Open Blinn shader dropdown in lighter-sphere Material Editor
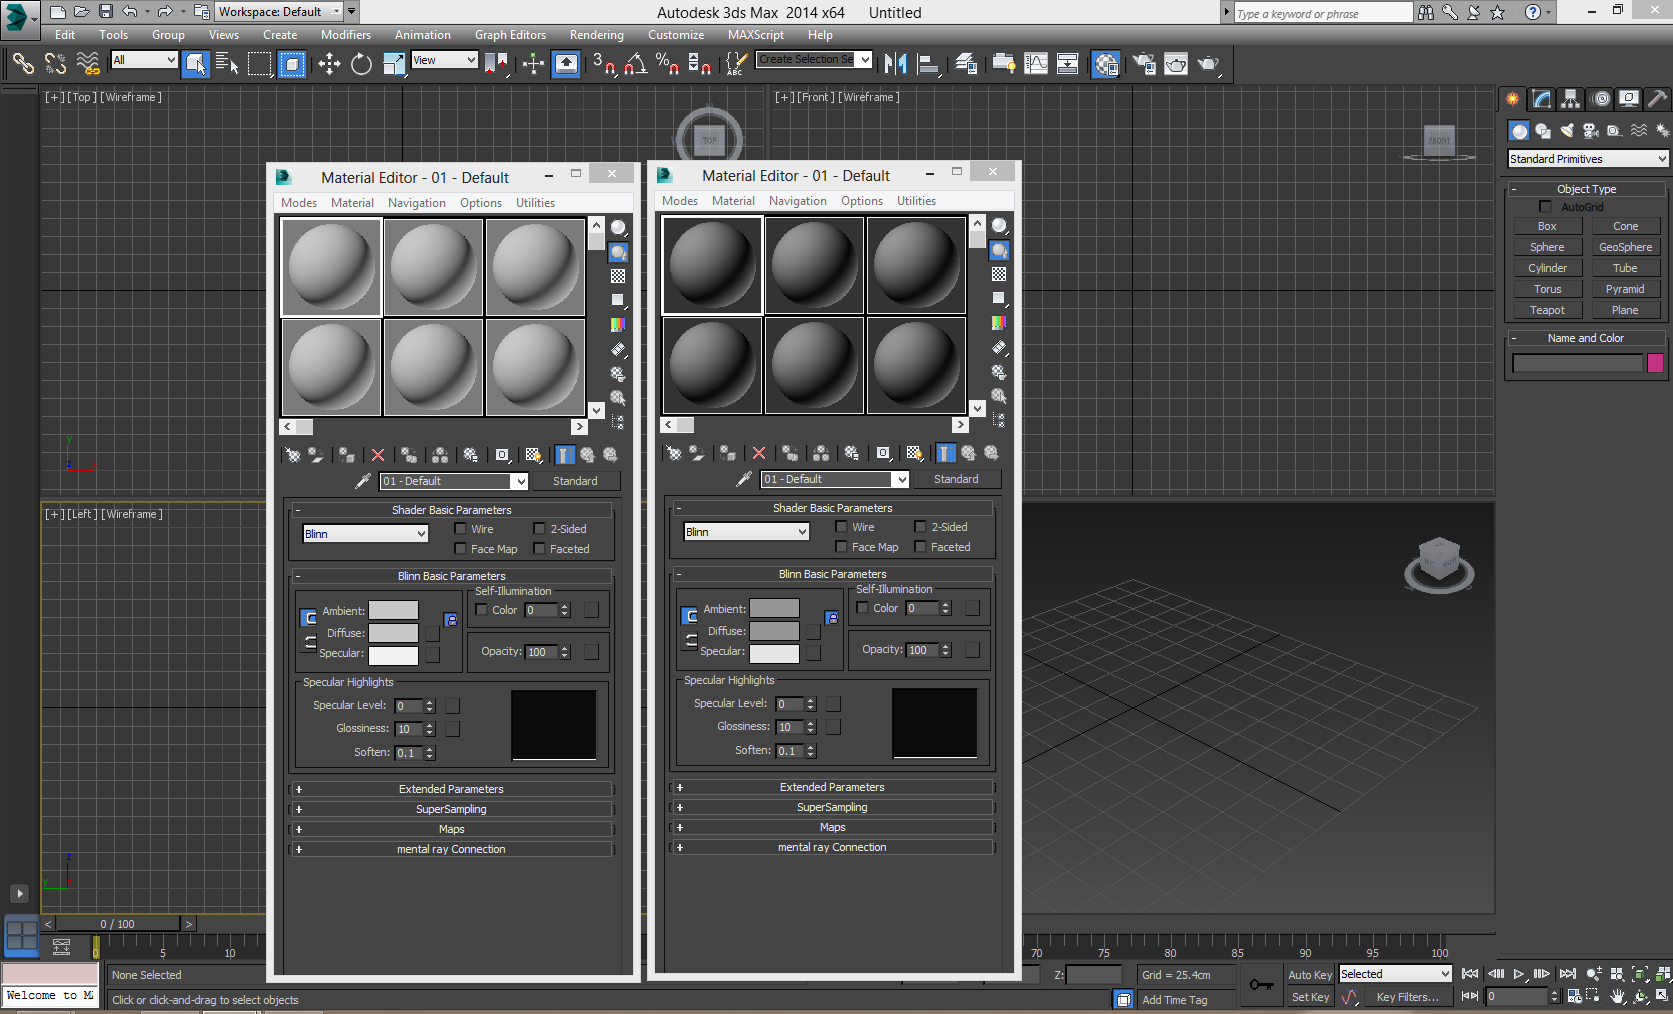This screenshot has width=1673, height=1014. coord(366,534)
